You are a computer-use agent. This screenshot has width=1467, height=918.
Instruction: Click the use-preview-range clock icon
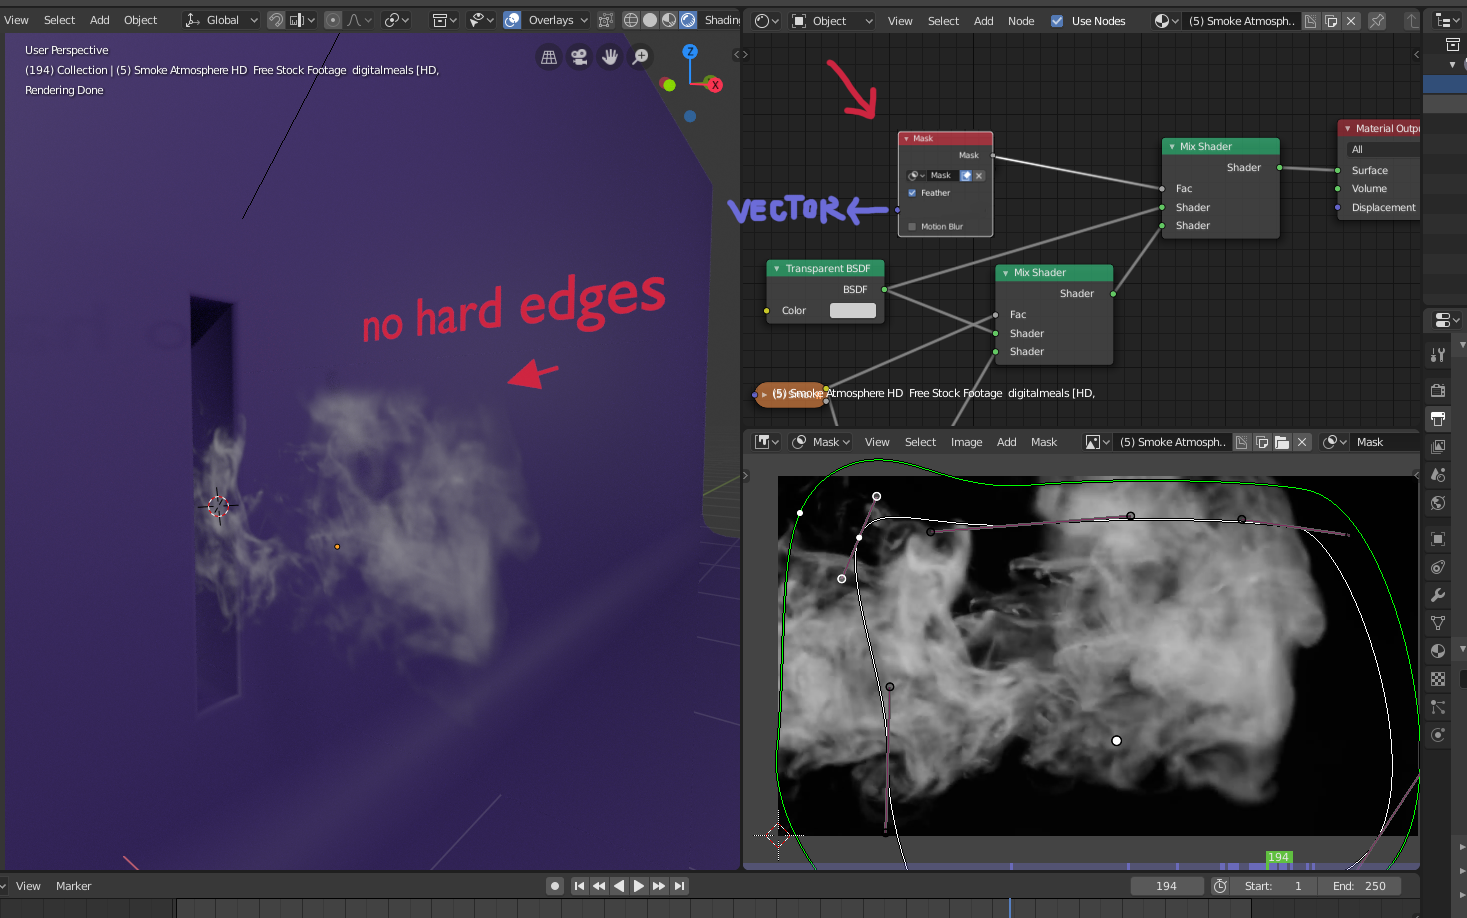click(1220, 886)
